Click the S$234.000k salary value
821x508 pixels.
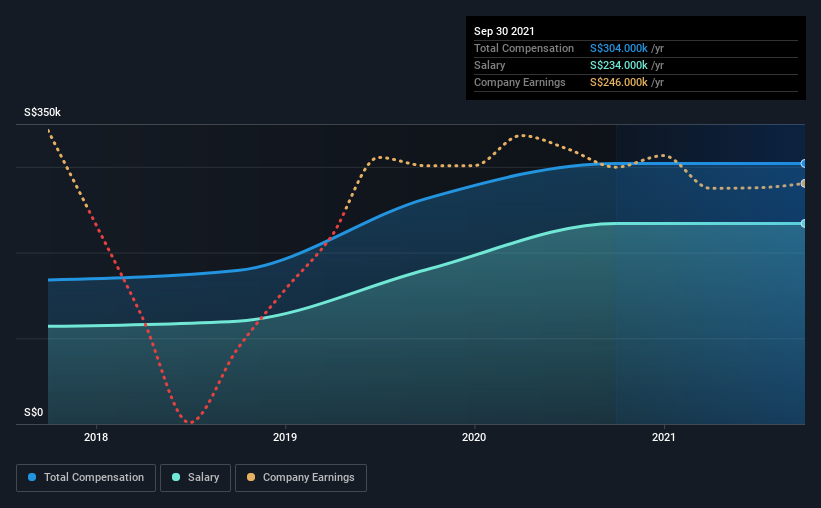[618, 65]
